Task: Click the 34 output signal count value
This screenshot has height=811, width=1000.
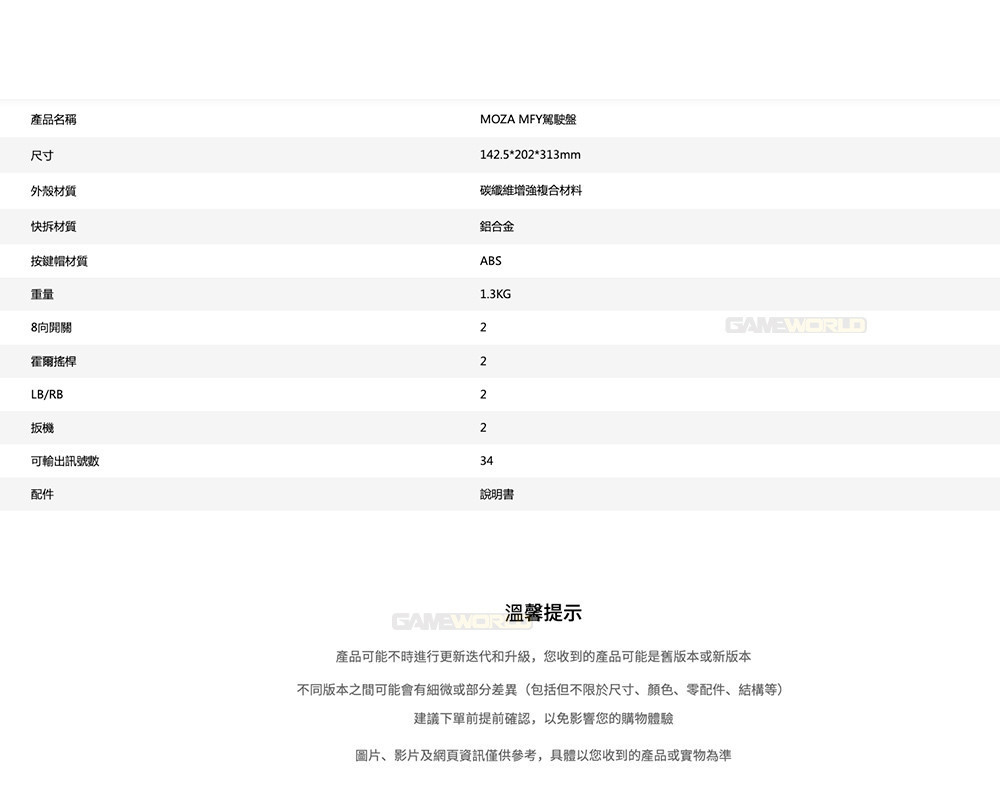Action: (486, 460)
